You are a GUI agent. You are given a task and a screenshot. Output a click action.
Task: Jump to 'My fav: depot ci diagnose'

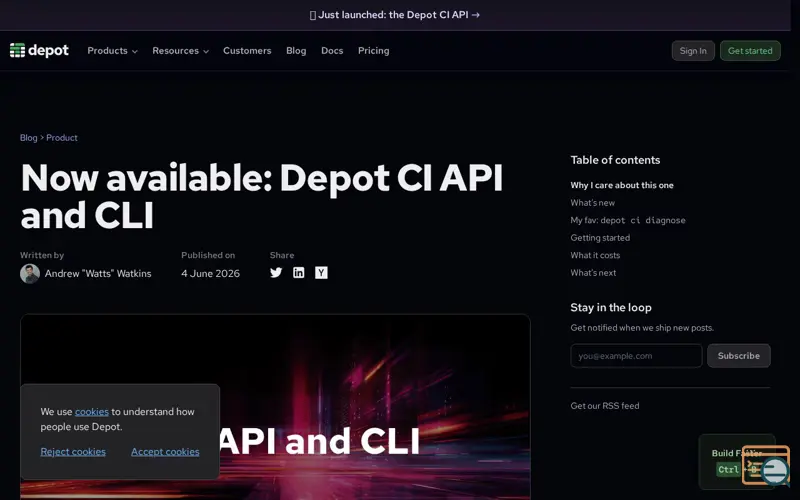628,220
